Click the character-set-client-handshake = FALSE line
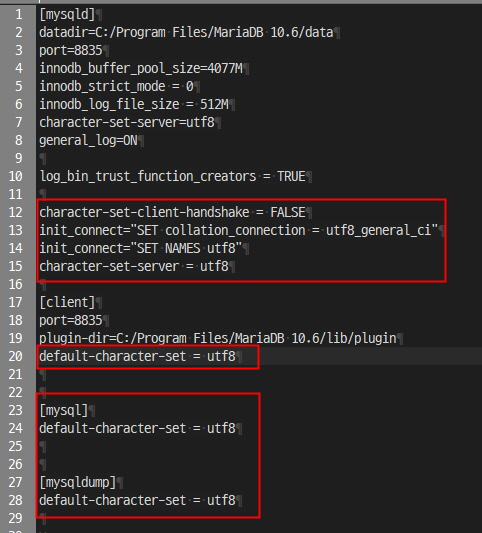This screenshot has width=482, height=533. pos(172,212)
